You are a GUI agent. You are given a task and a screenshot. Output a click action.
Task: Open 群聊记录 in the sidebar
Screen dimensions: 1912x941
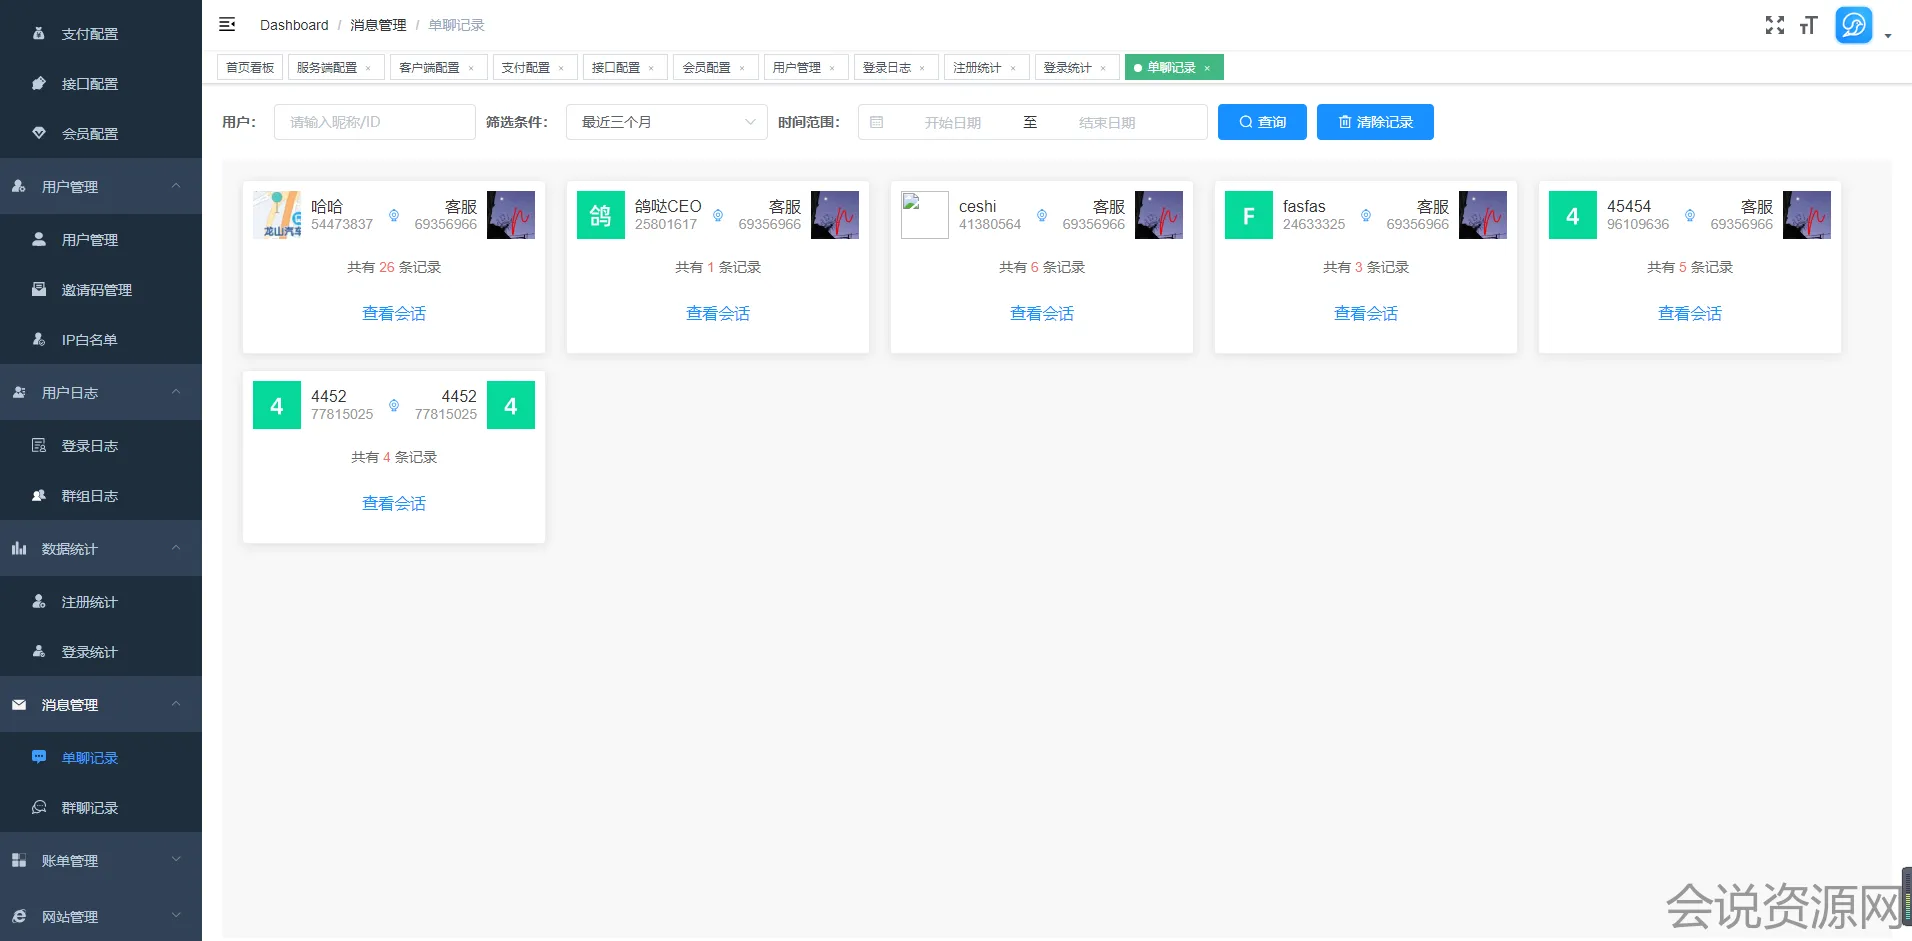coord(90,808)
